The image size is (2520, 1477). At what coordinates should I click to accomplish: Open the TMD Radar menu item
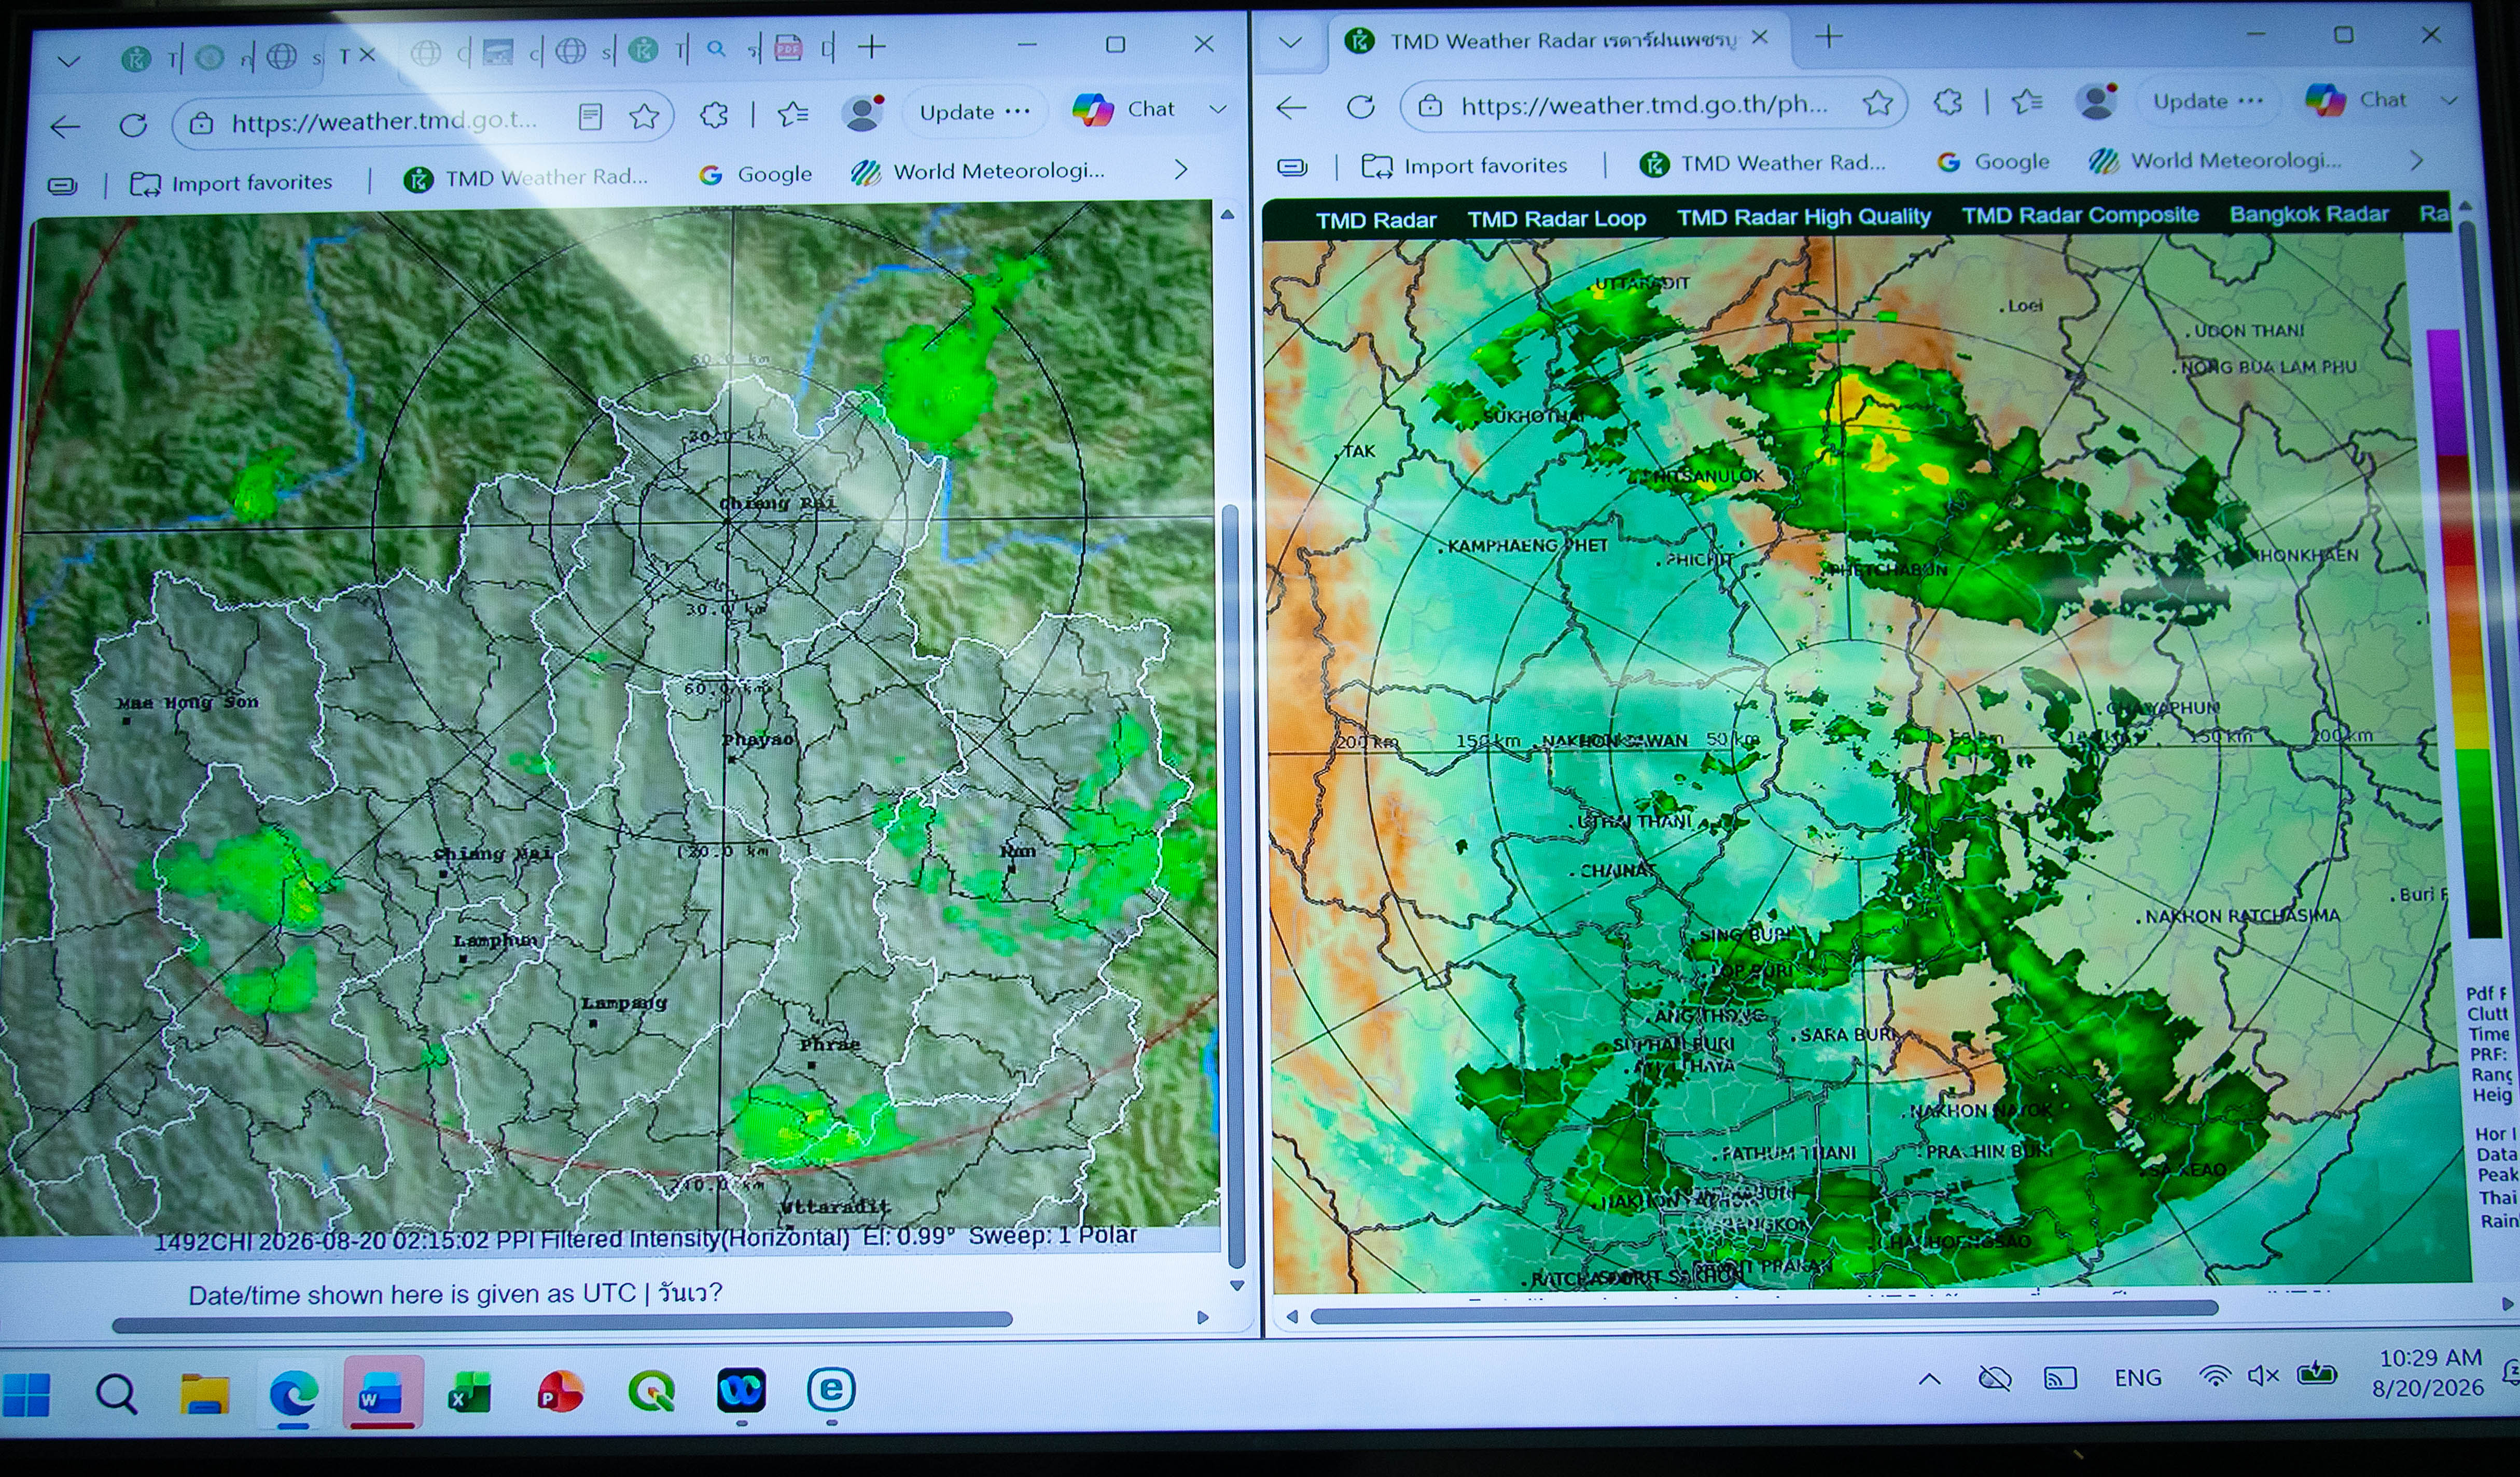click(x=1375, y=220)
